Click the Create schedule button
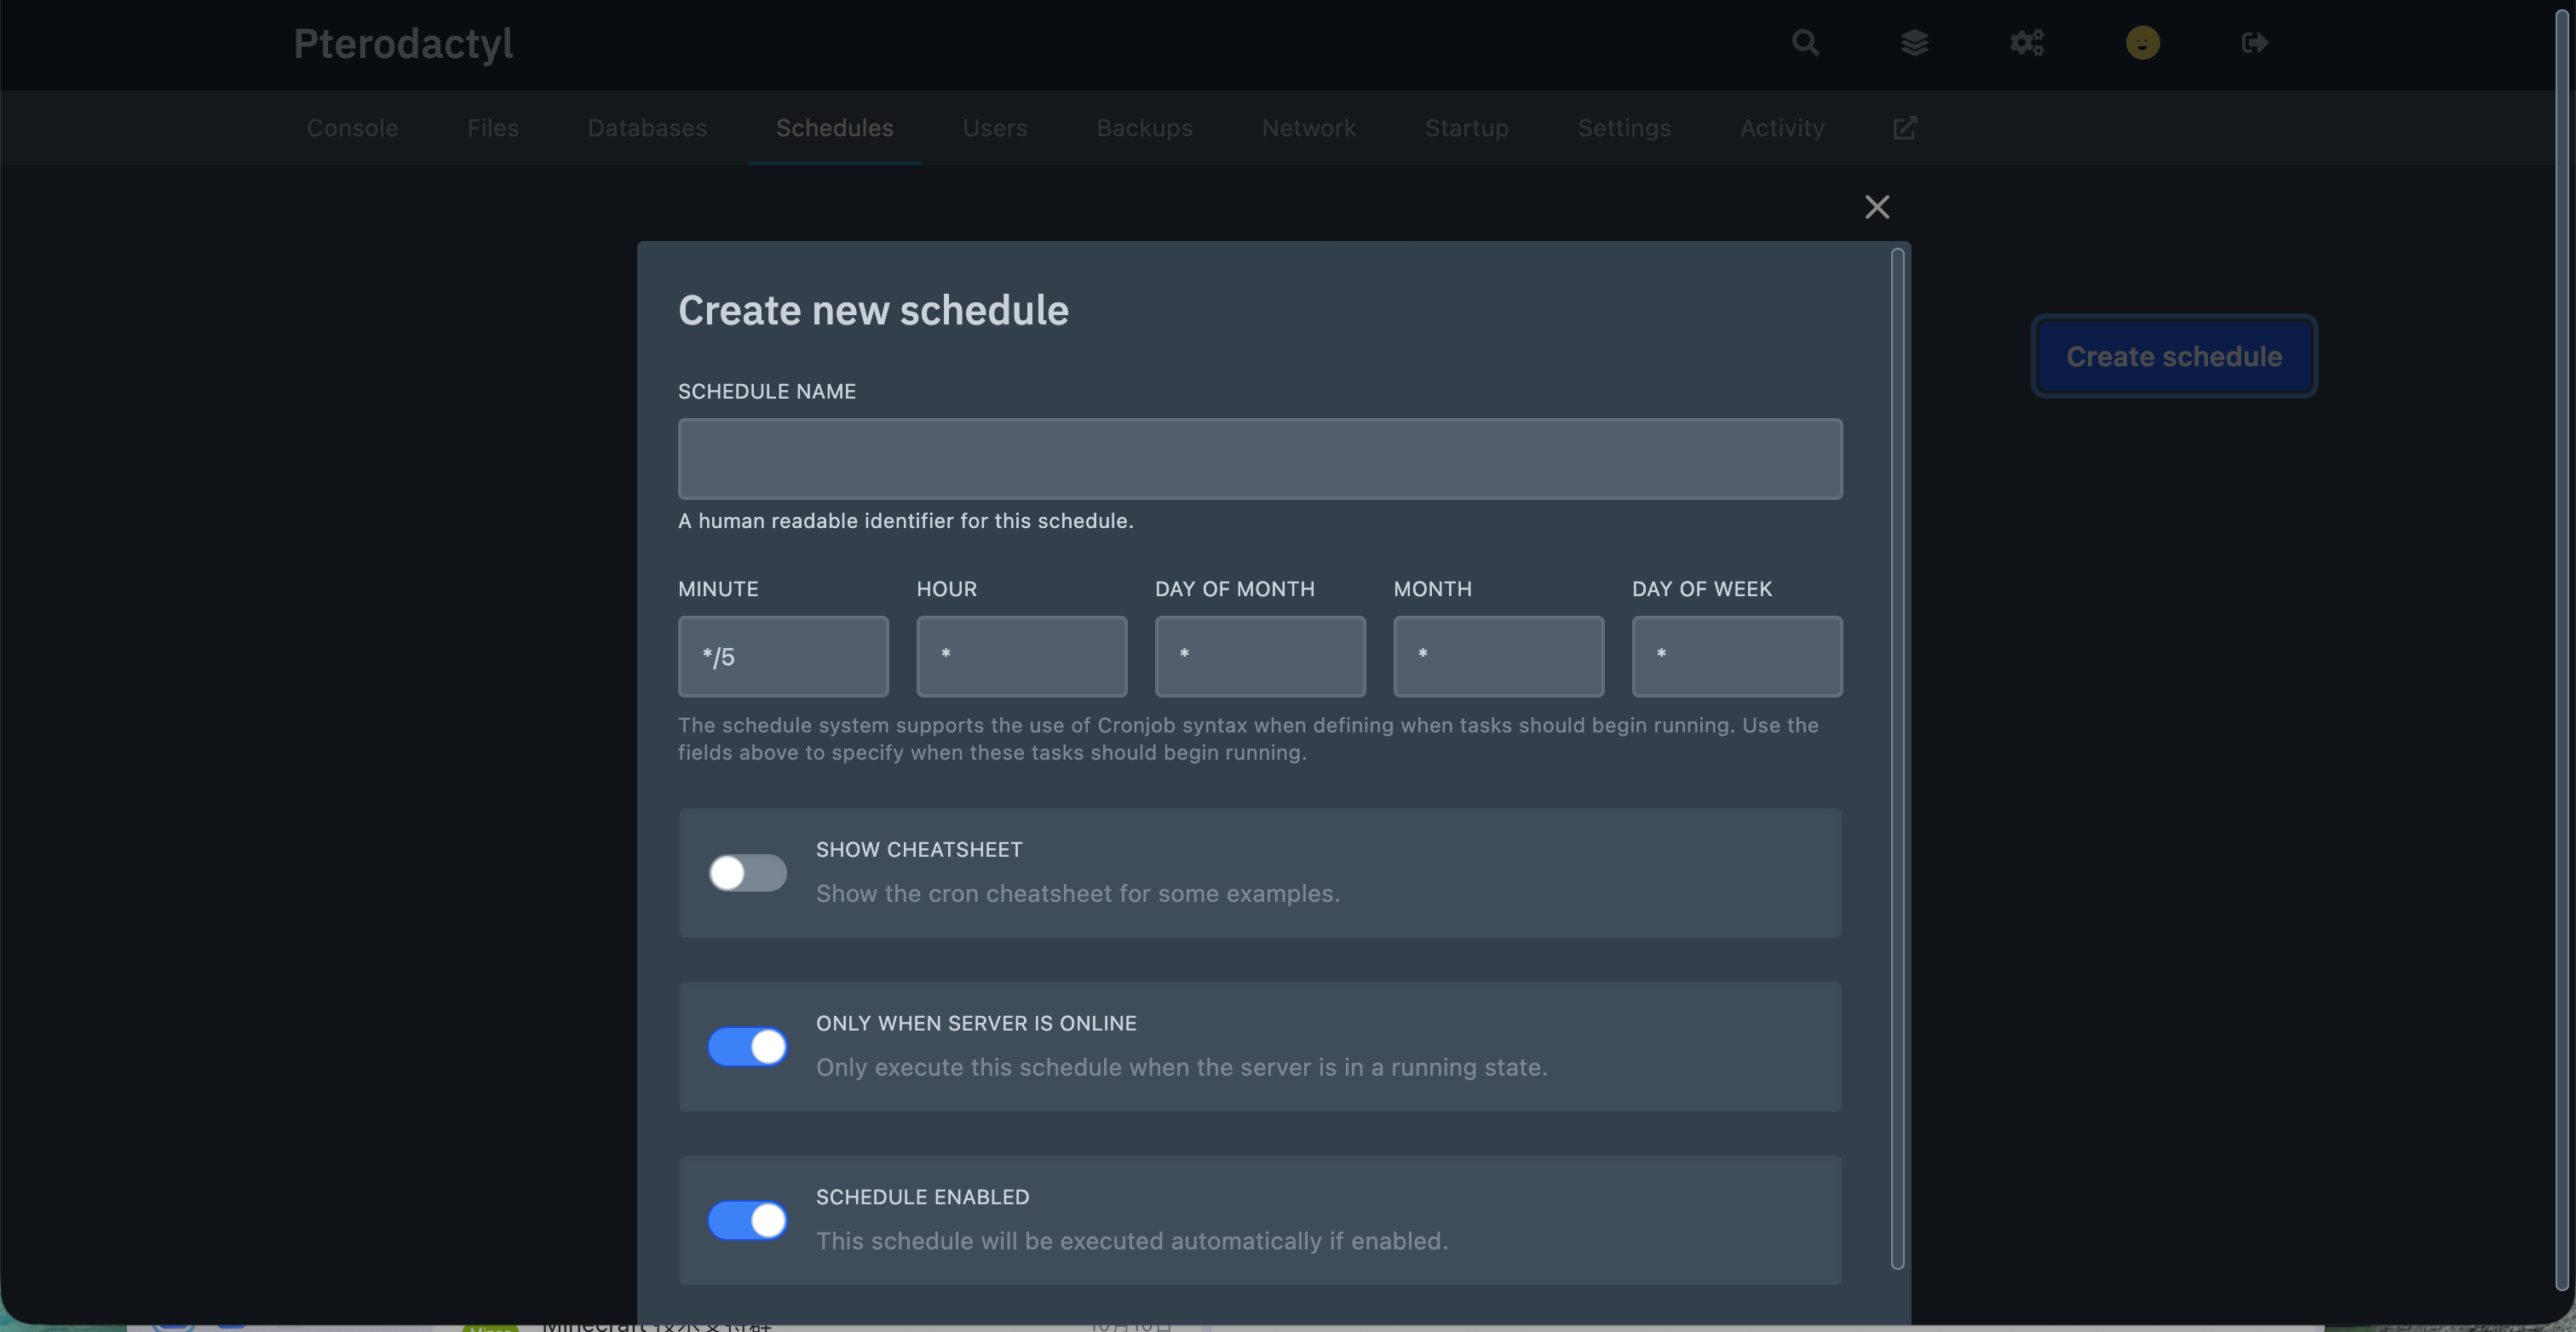The height and width of the screenshot is (1332, 2576). (2173, 356)
